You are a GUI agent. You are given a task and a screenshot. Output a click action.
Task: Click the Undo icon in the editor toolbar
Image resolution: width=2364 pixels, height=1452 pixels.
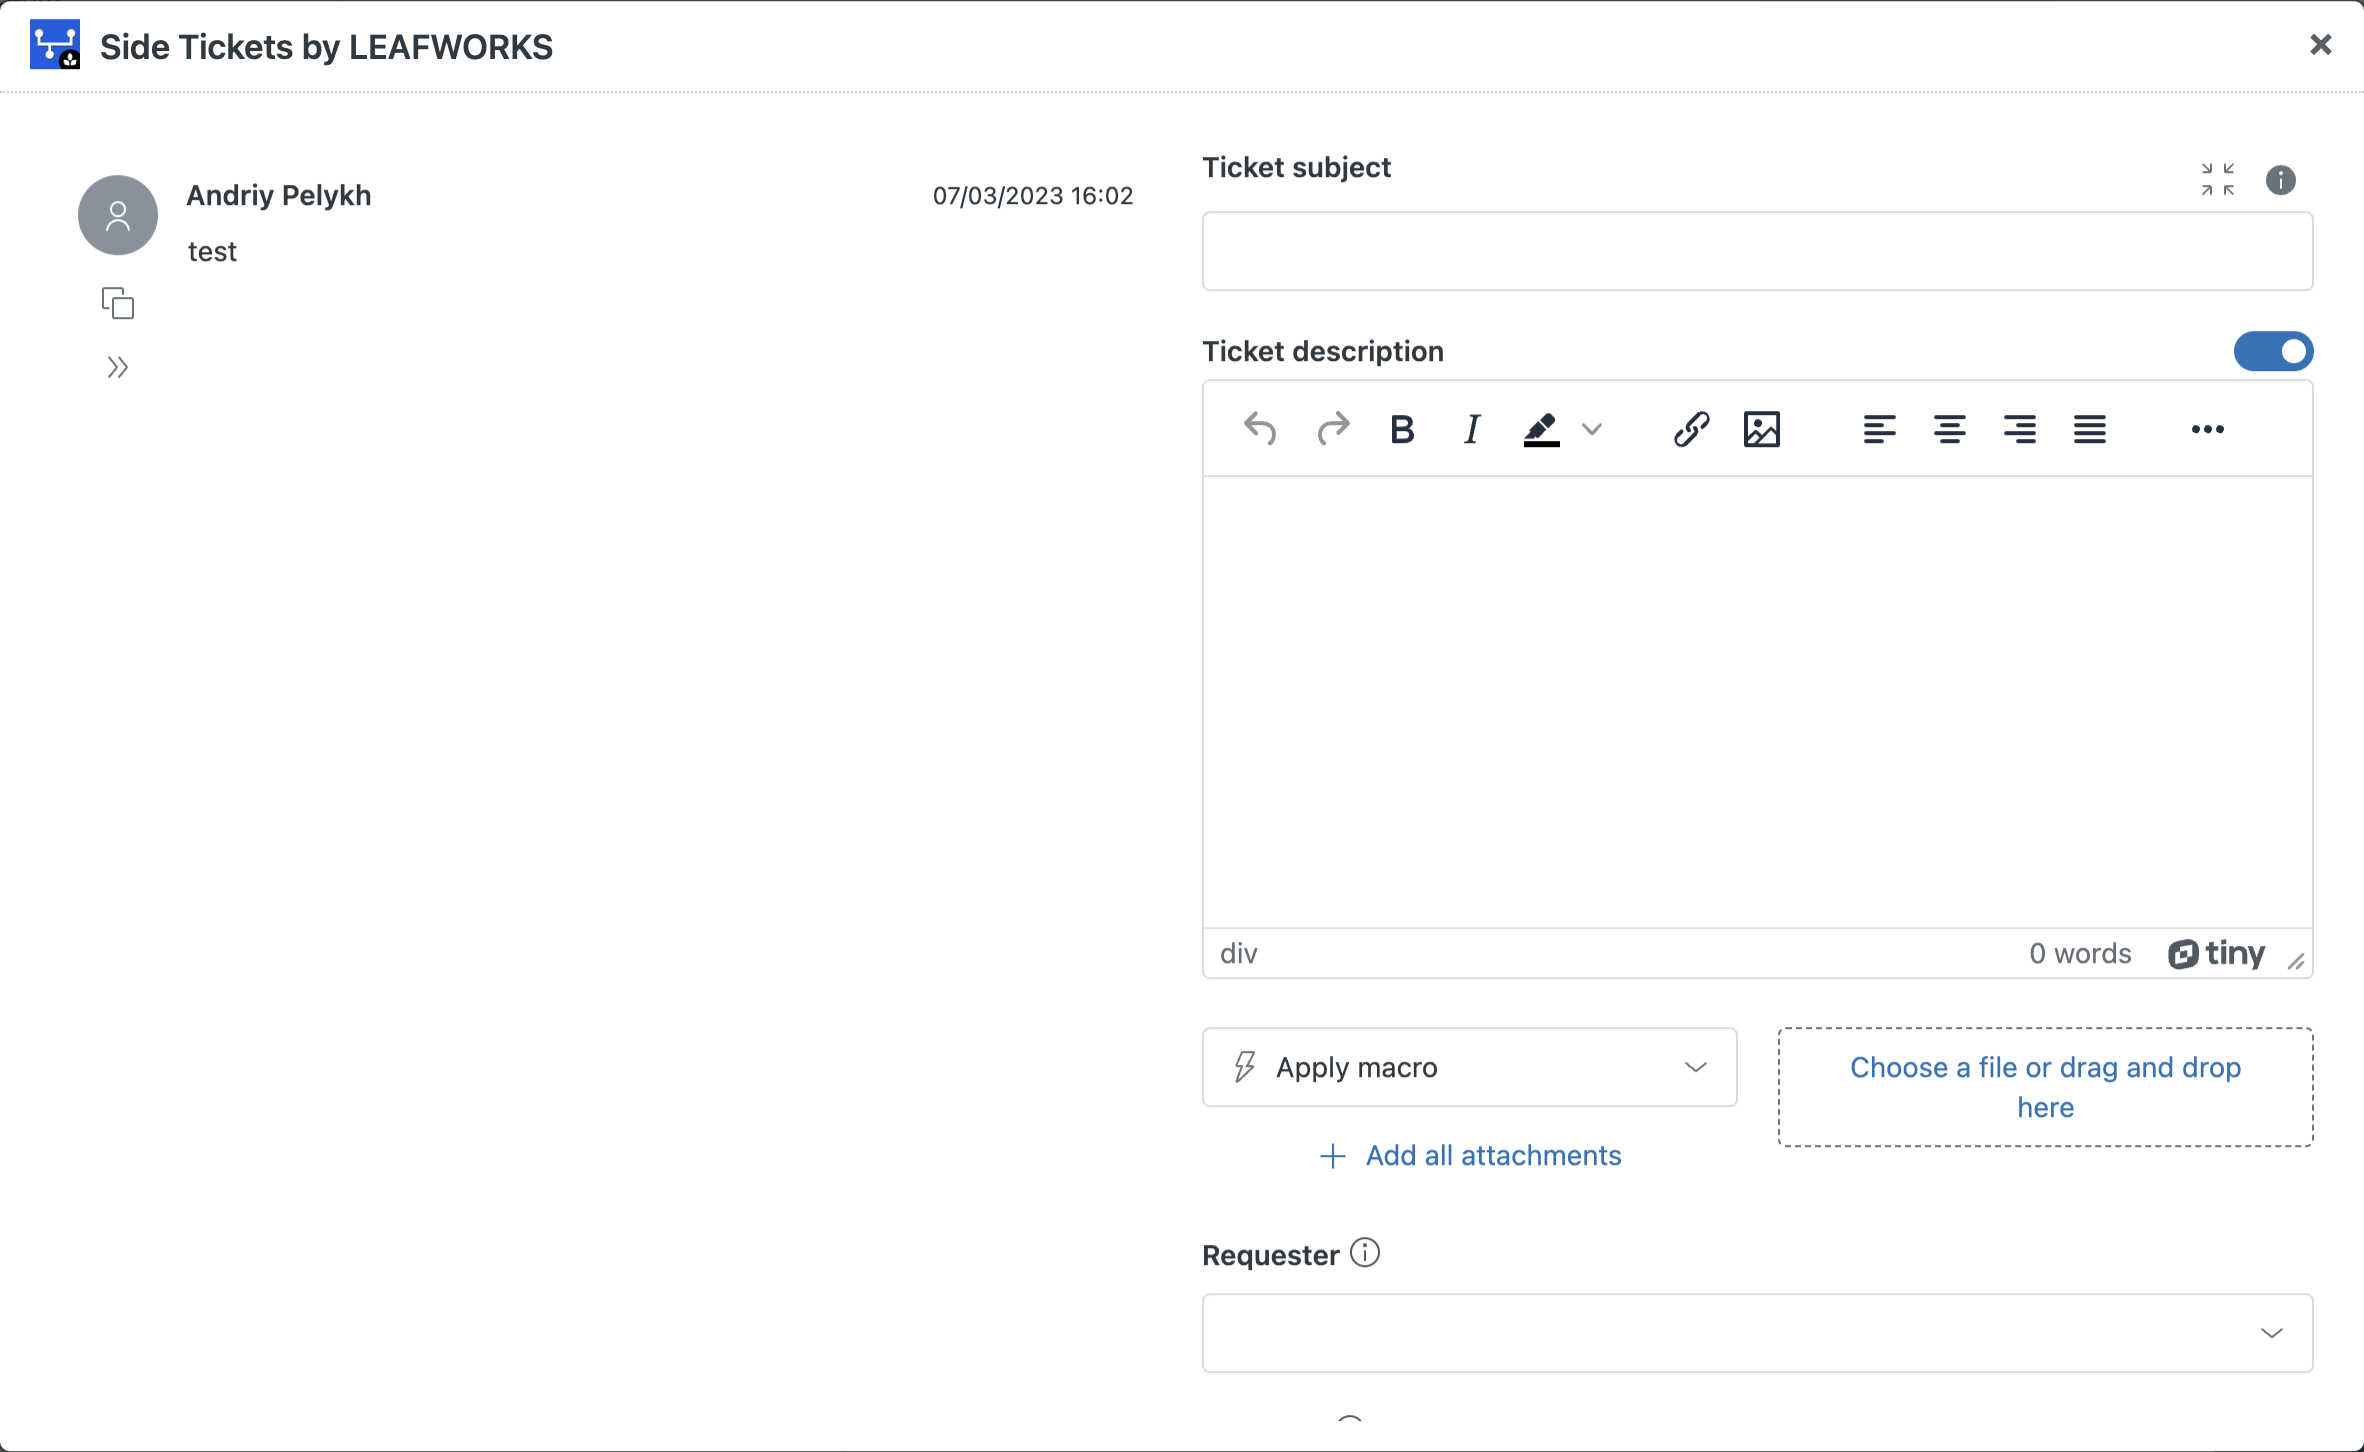1260,429
